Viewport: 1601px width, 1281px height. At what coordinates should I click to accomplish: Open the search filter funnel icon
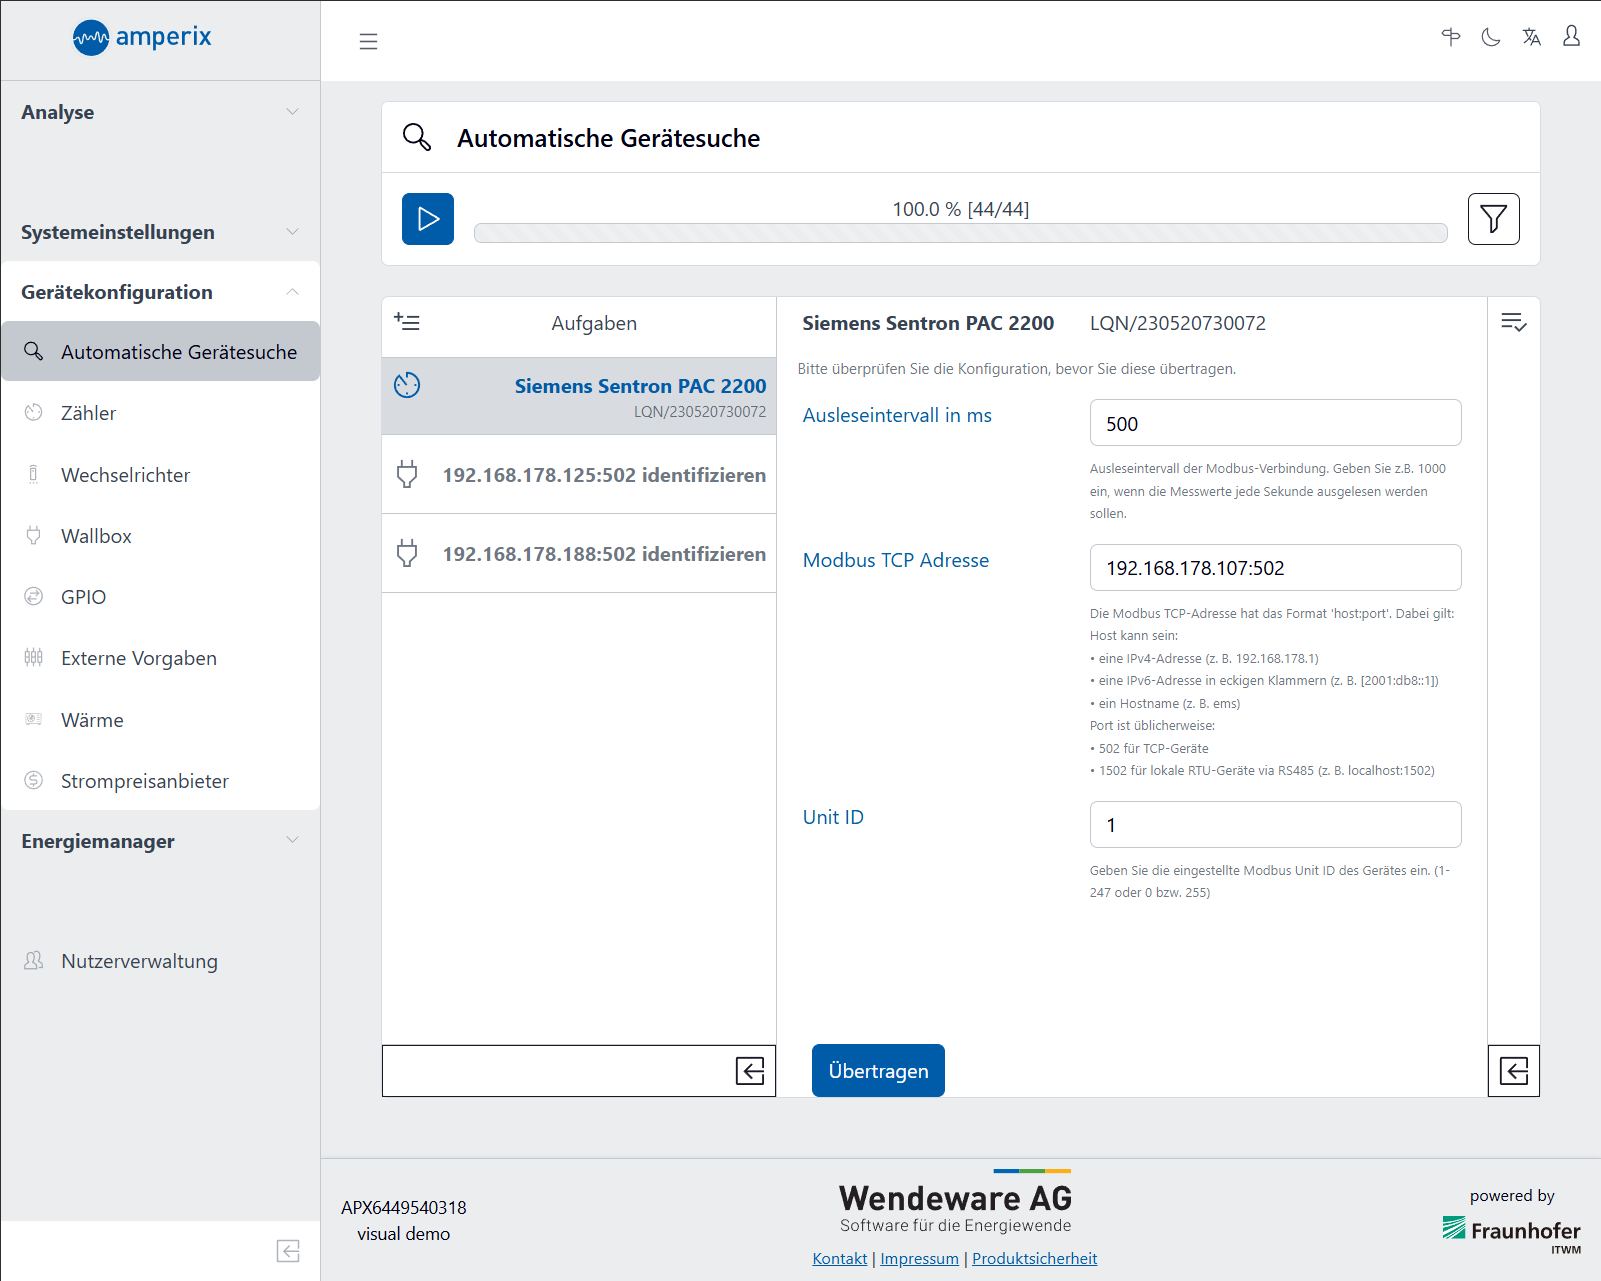point(1493,219)
